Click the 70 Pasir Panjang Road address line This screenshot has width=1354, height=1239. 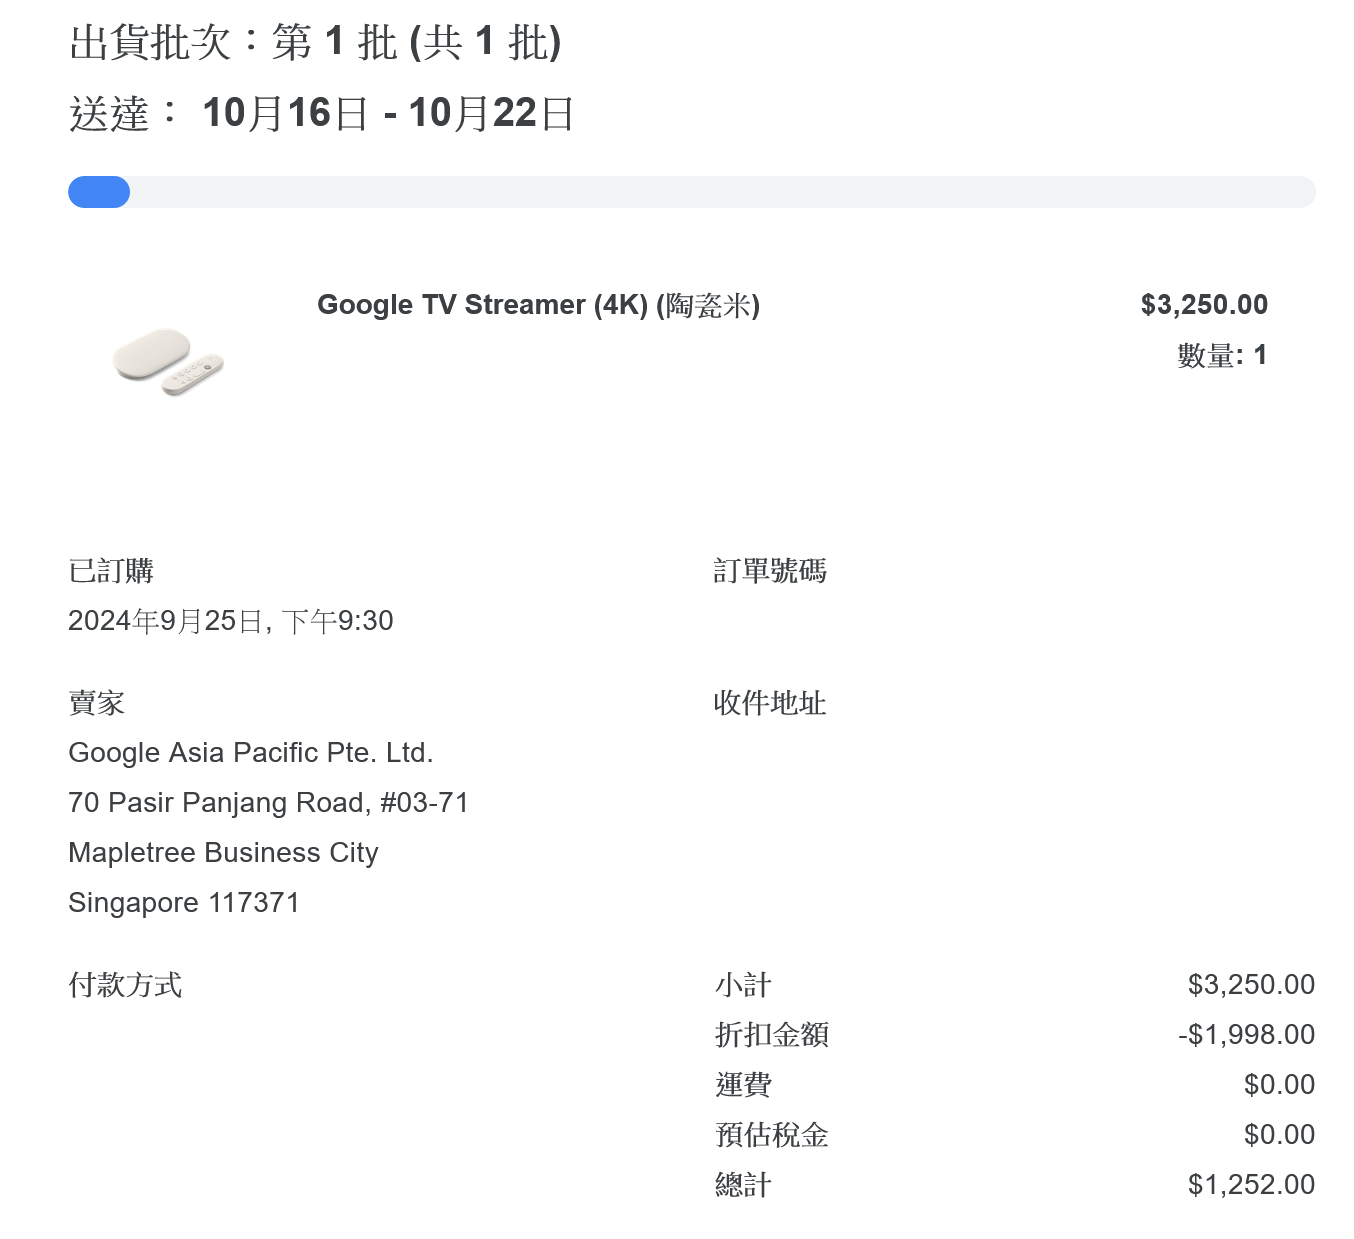[268, 803]
